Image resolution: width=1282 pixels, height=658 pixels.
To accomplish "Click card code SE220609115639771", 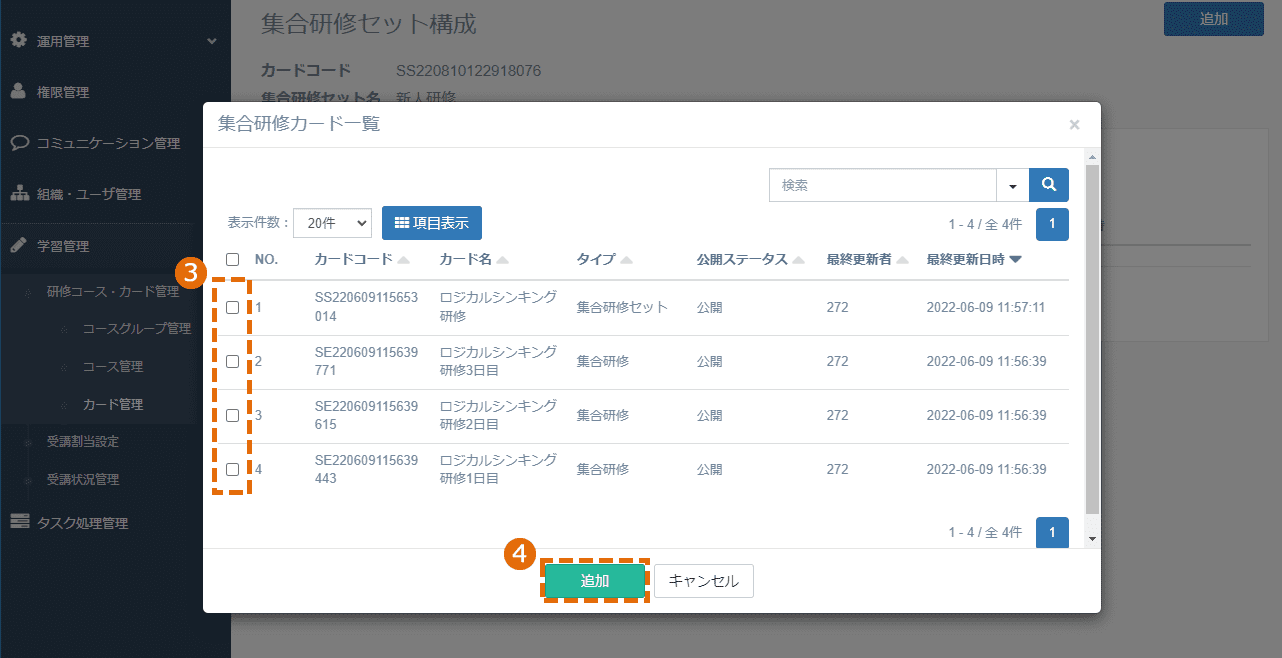I will [366, 361].
